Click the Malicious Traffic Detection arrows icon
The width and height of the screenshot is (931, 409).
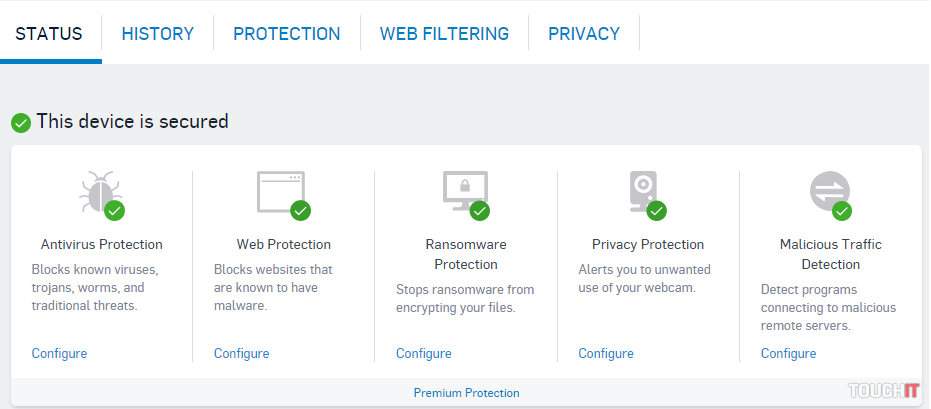click(829, 189)
